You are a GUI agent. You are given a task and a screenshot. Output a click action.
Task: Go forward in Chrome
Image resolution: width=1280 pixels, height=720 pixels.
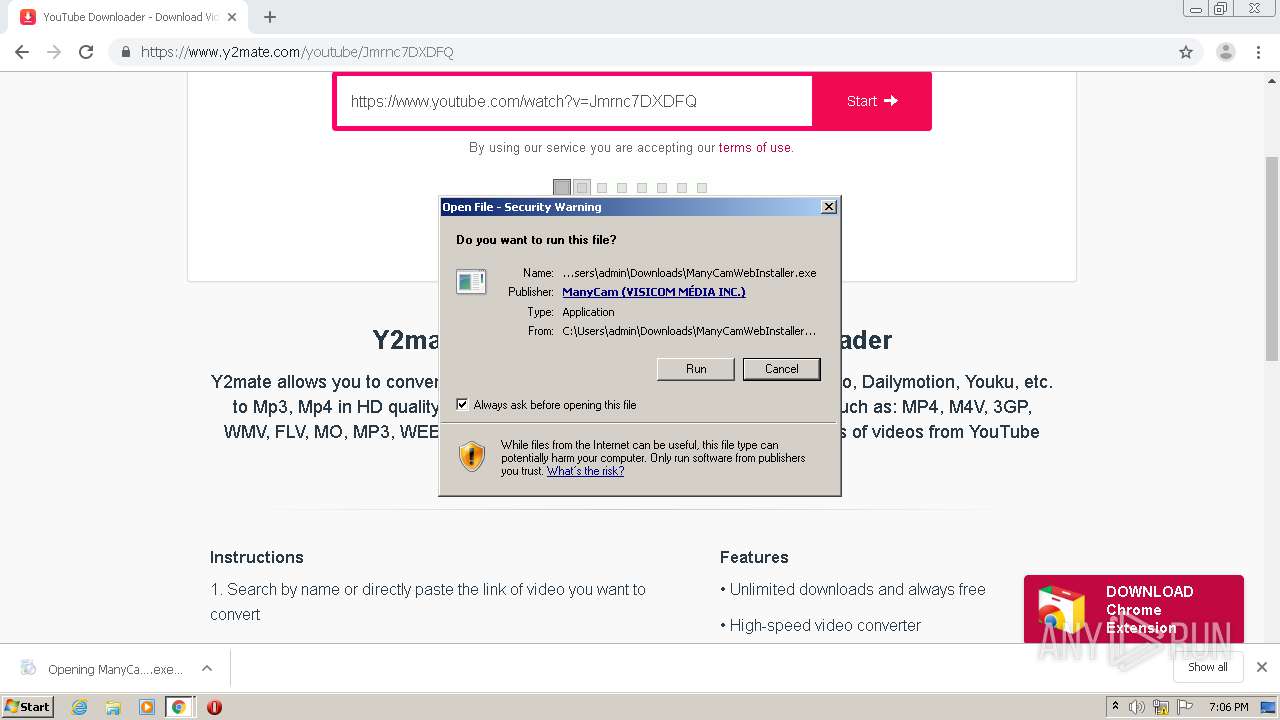tap(54, 52)
